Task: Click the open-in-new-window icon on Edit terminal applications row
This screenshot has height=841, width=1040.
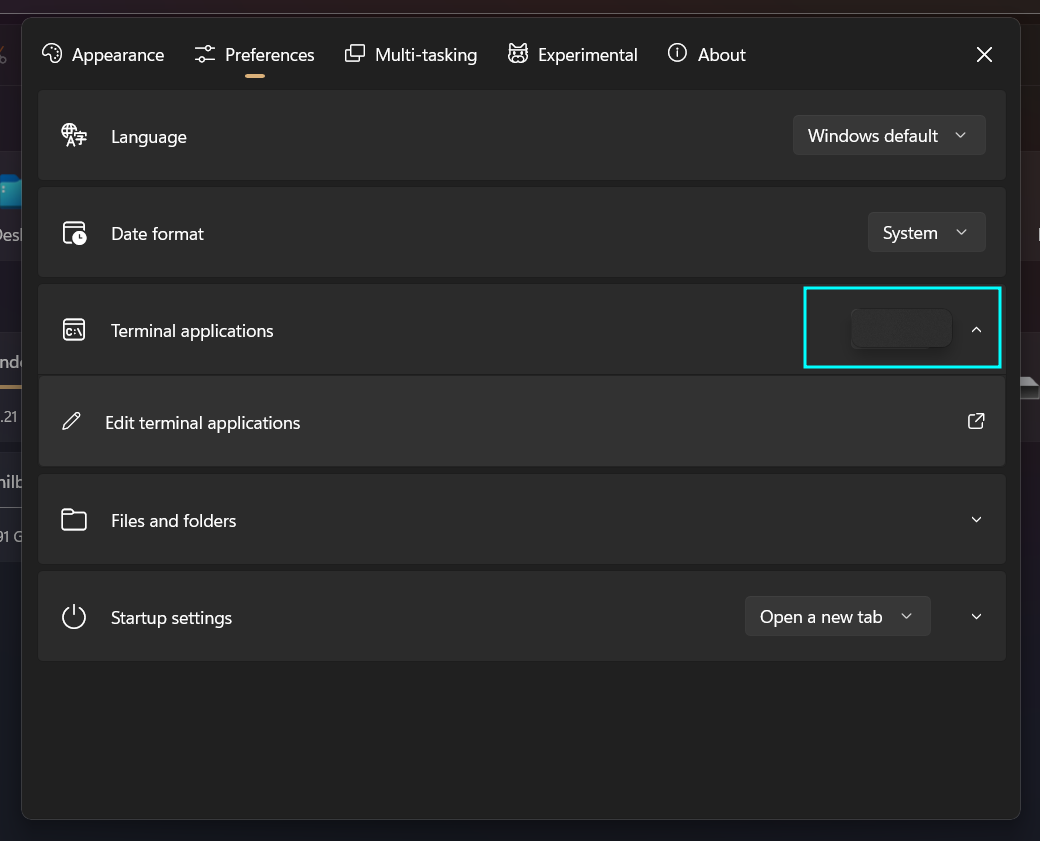Action: tap(975, 421)
